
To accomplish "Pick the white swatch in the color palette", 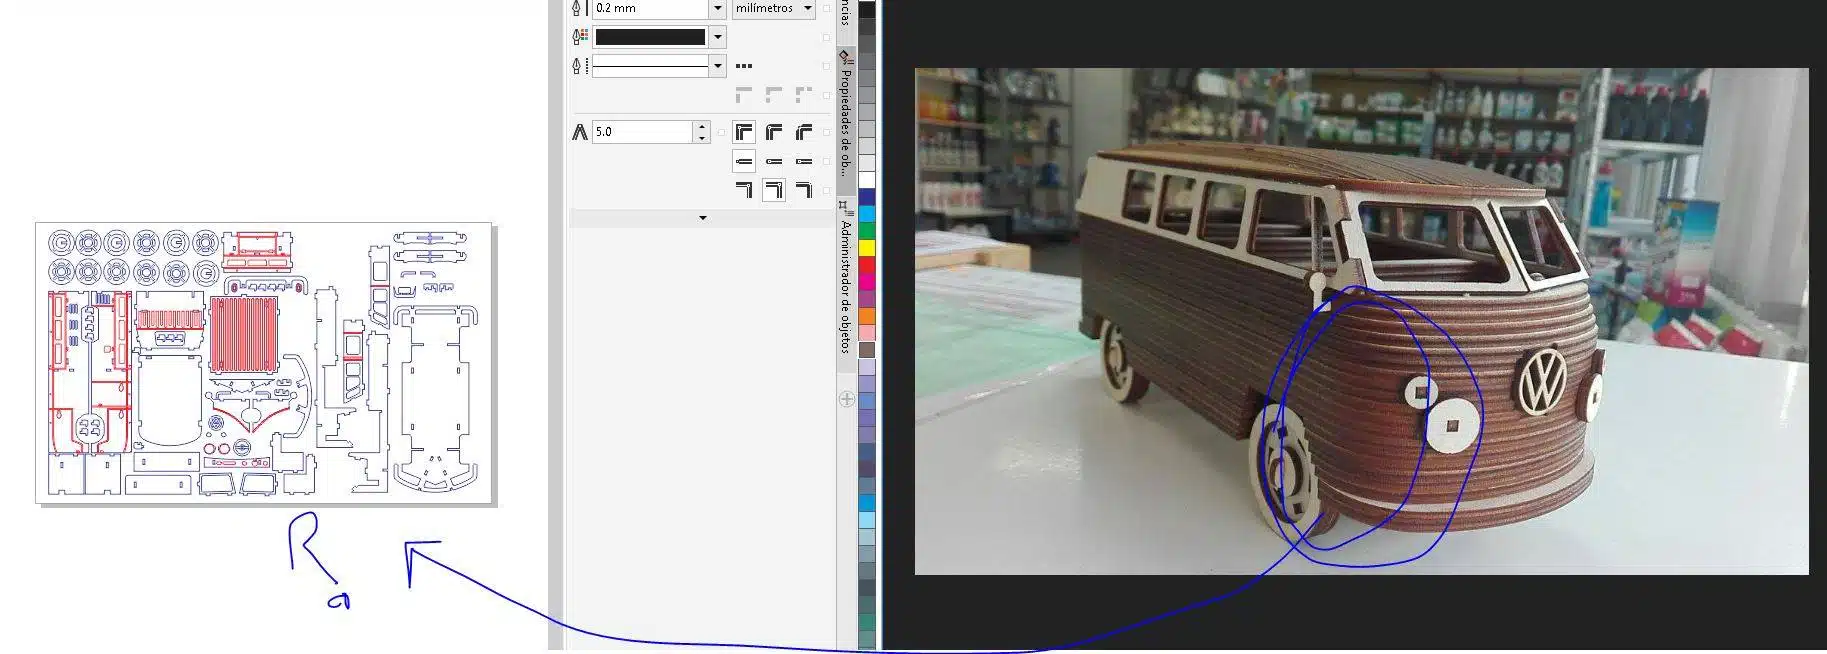I will [x=867, y=180].
